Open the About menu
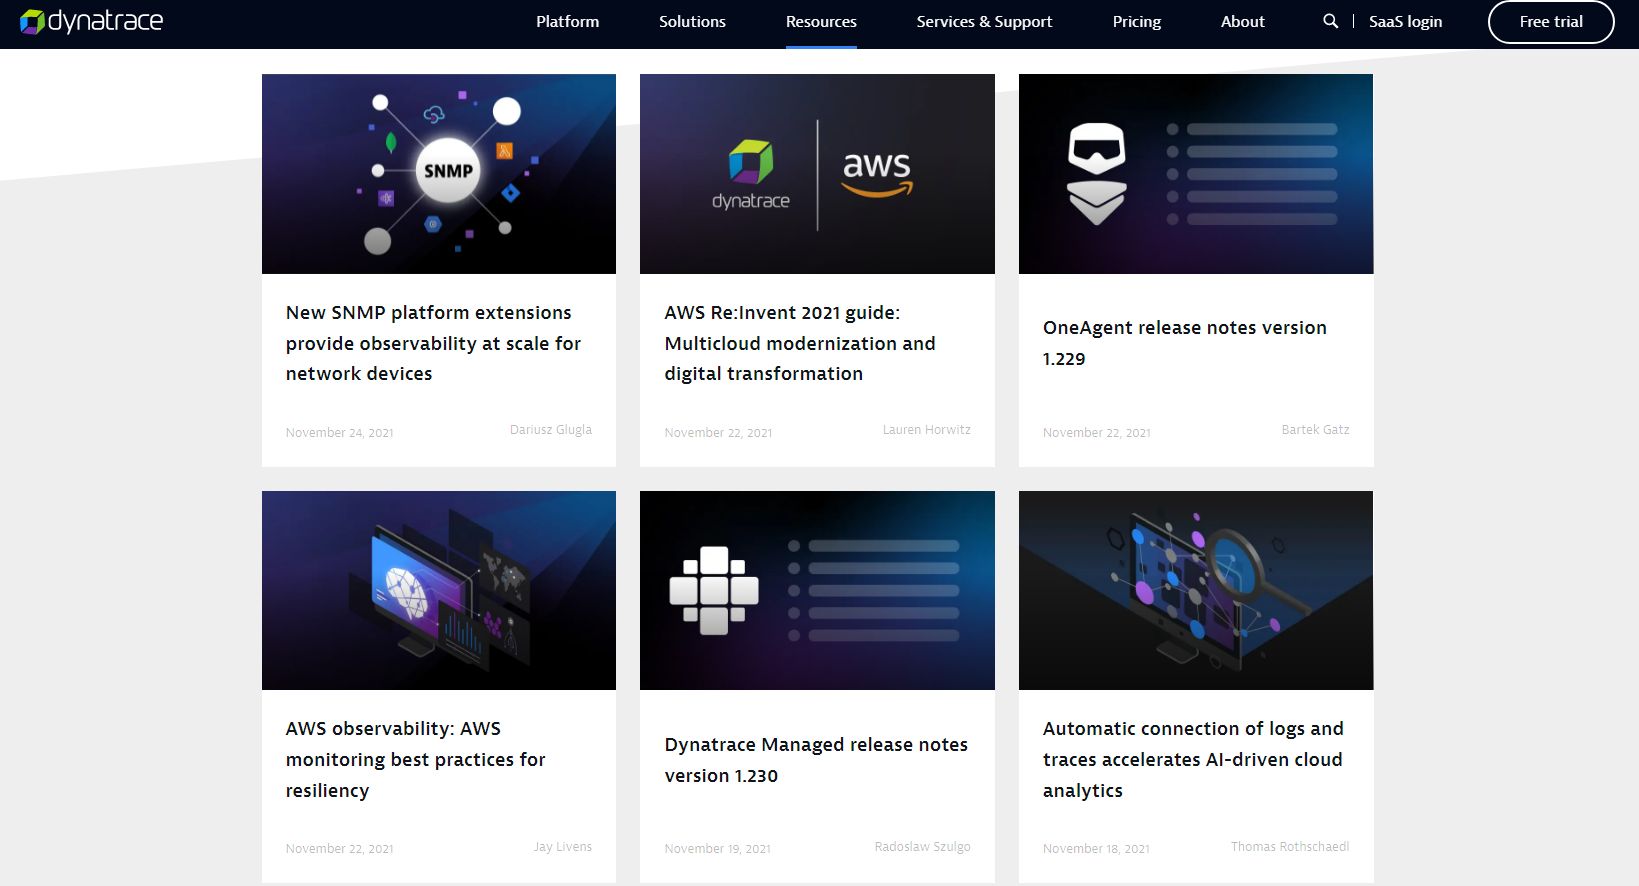The image size is (1639, 886). tap(1242, 21)
